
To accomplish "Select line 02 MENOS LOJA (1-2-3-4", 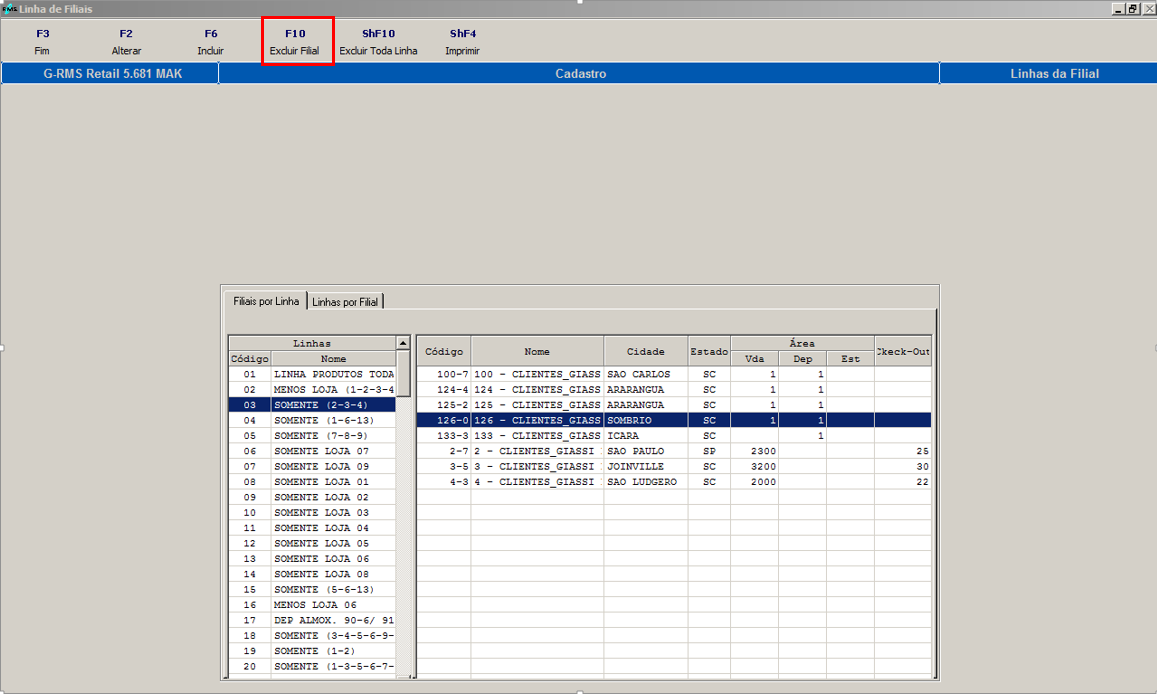I will 312,389.
